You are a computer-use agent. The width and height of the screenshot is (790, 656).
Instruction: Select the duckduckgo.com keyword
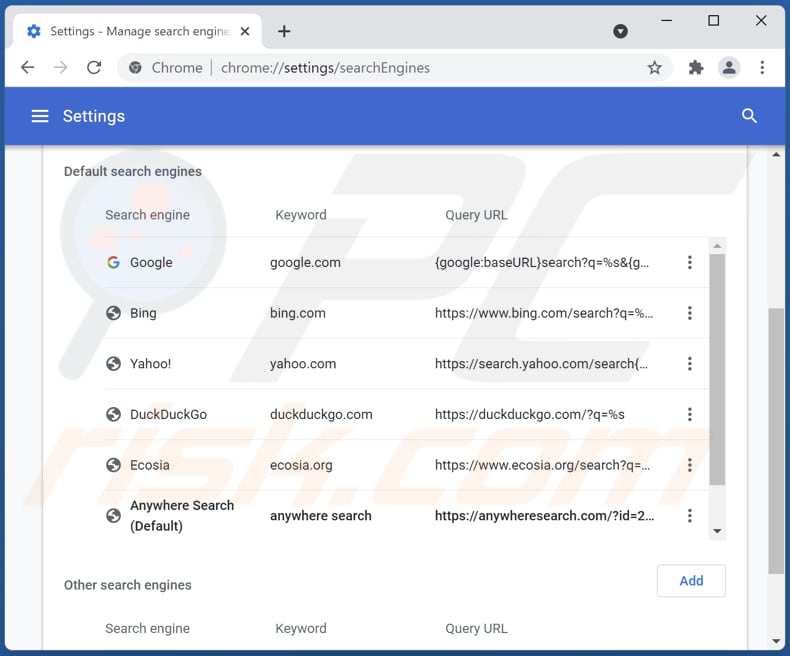[x=321, y=415]
